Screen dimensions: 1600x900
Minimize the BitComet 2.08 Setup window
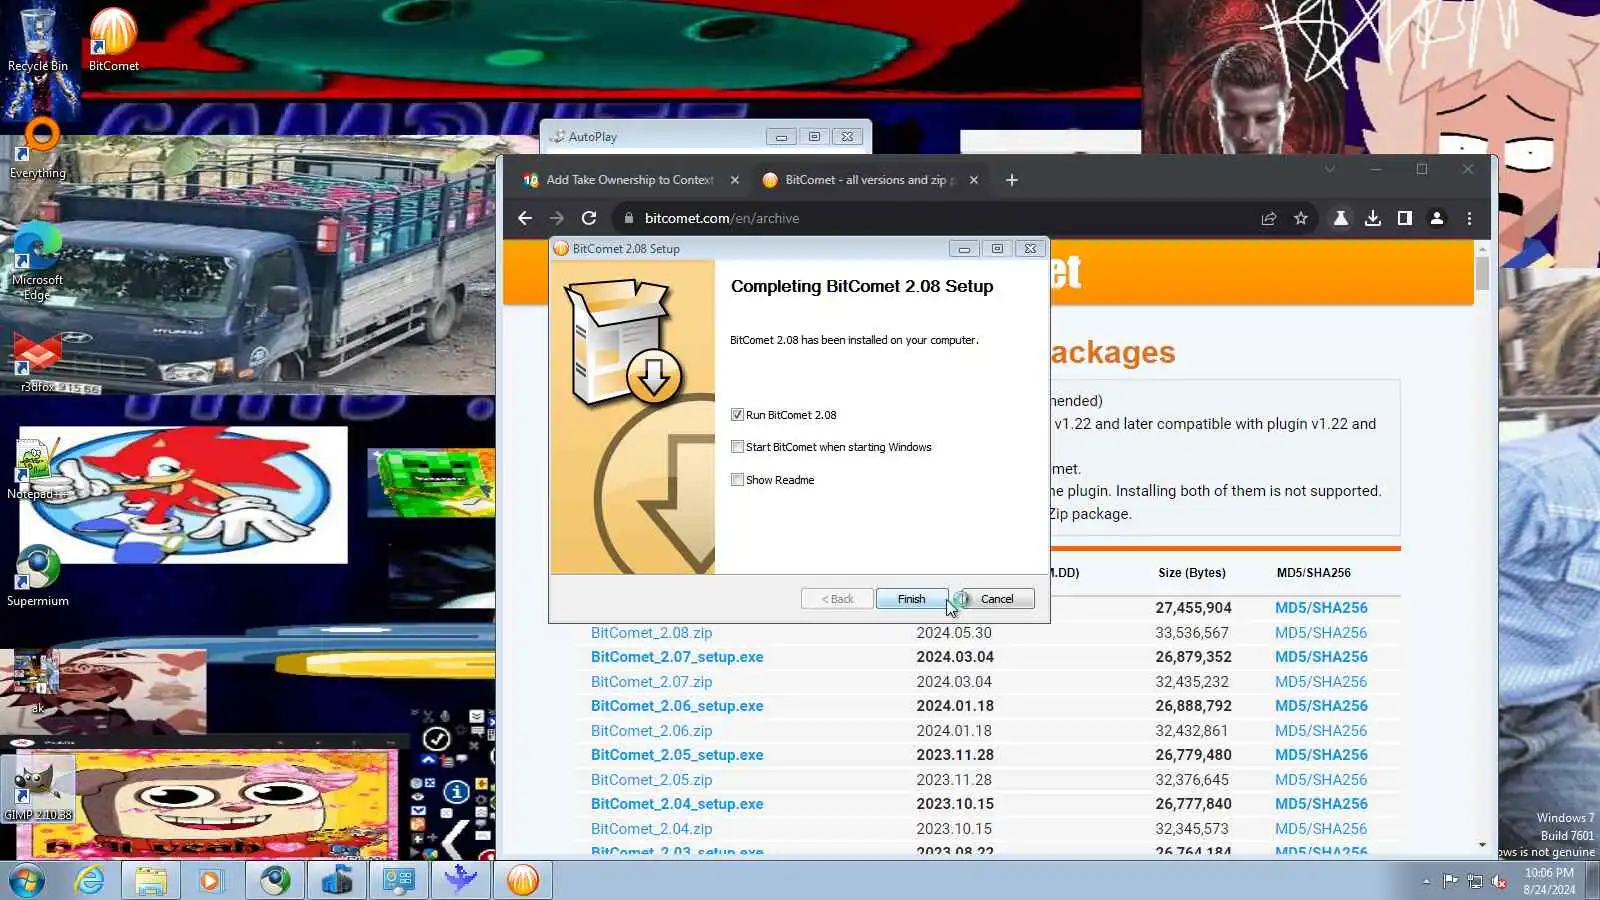964,249
